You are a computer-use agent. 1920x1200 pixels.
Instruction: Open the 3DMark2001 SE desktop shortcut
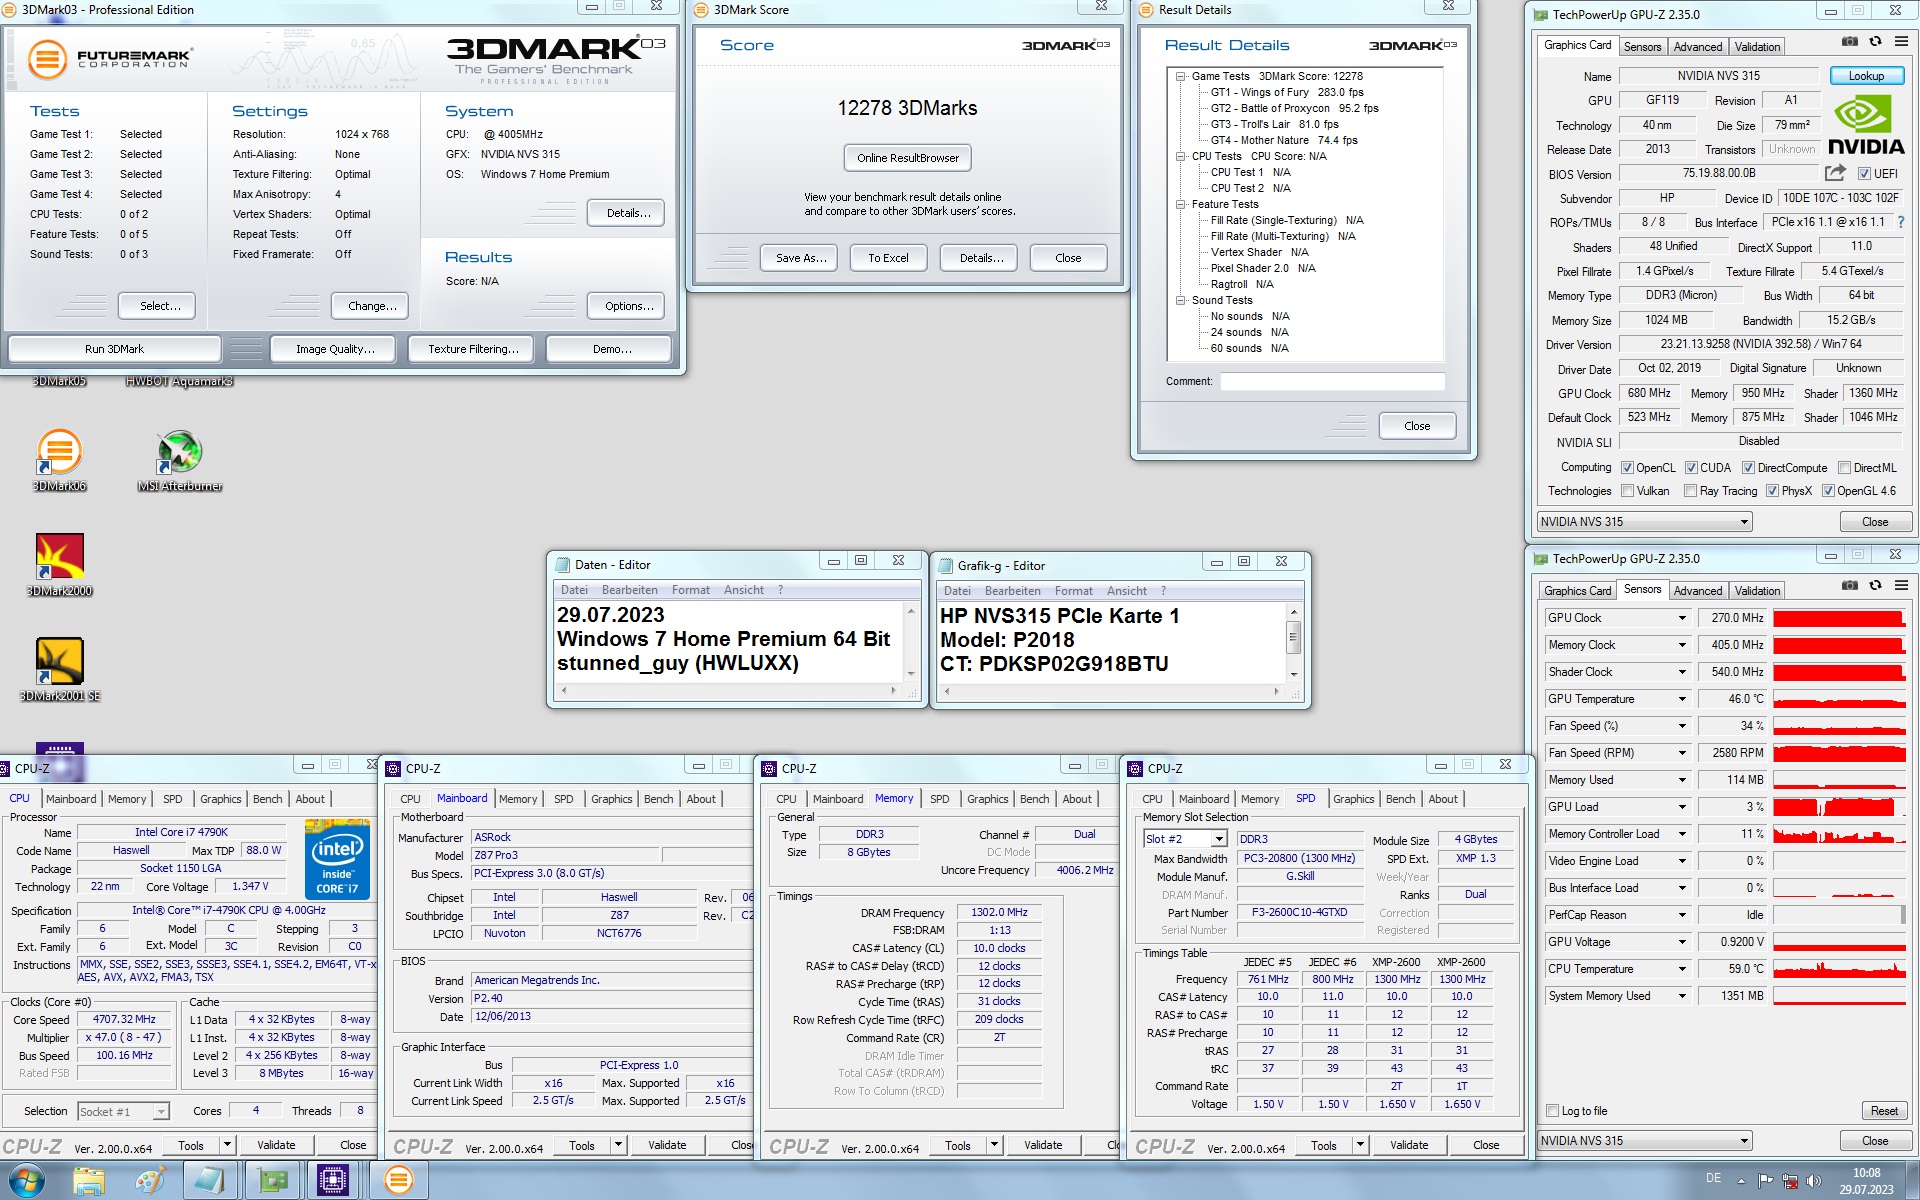tap(59, 670)
